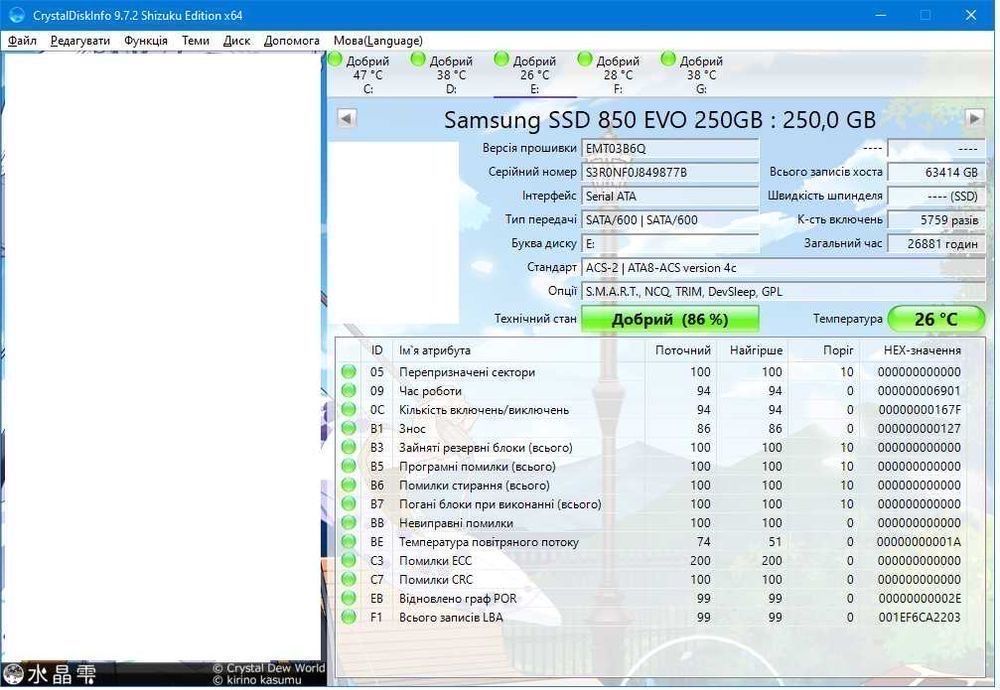Image resolution: width=1000 pixels, height=690 pixels.
Task: Open the Файл menu
Action: coord(22,40)
